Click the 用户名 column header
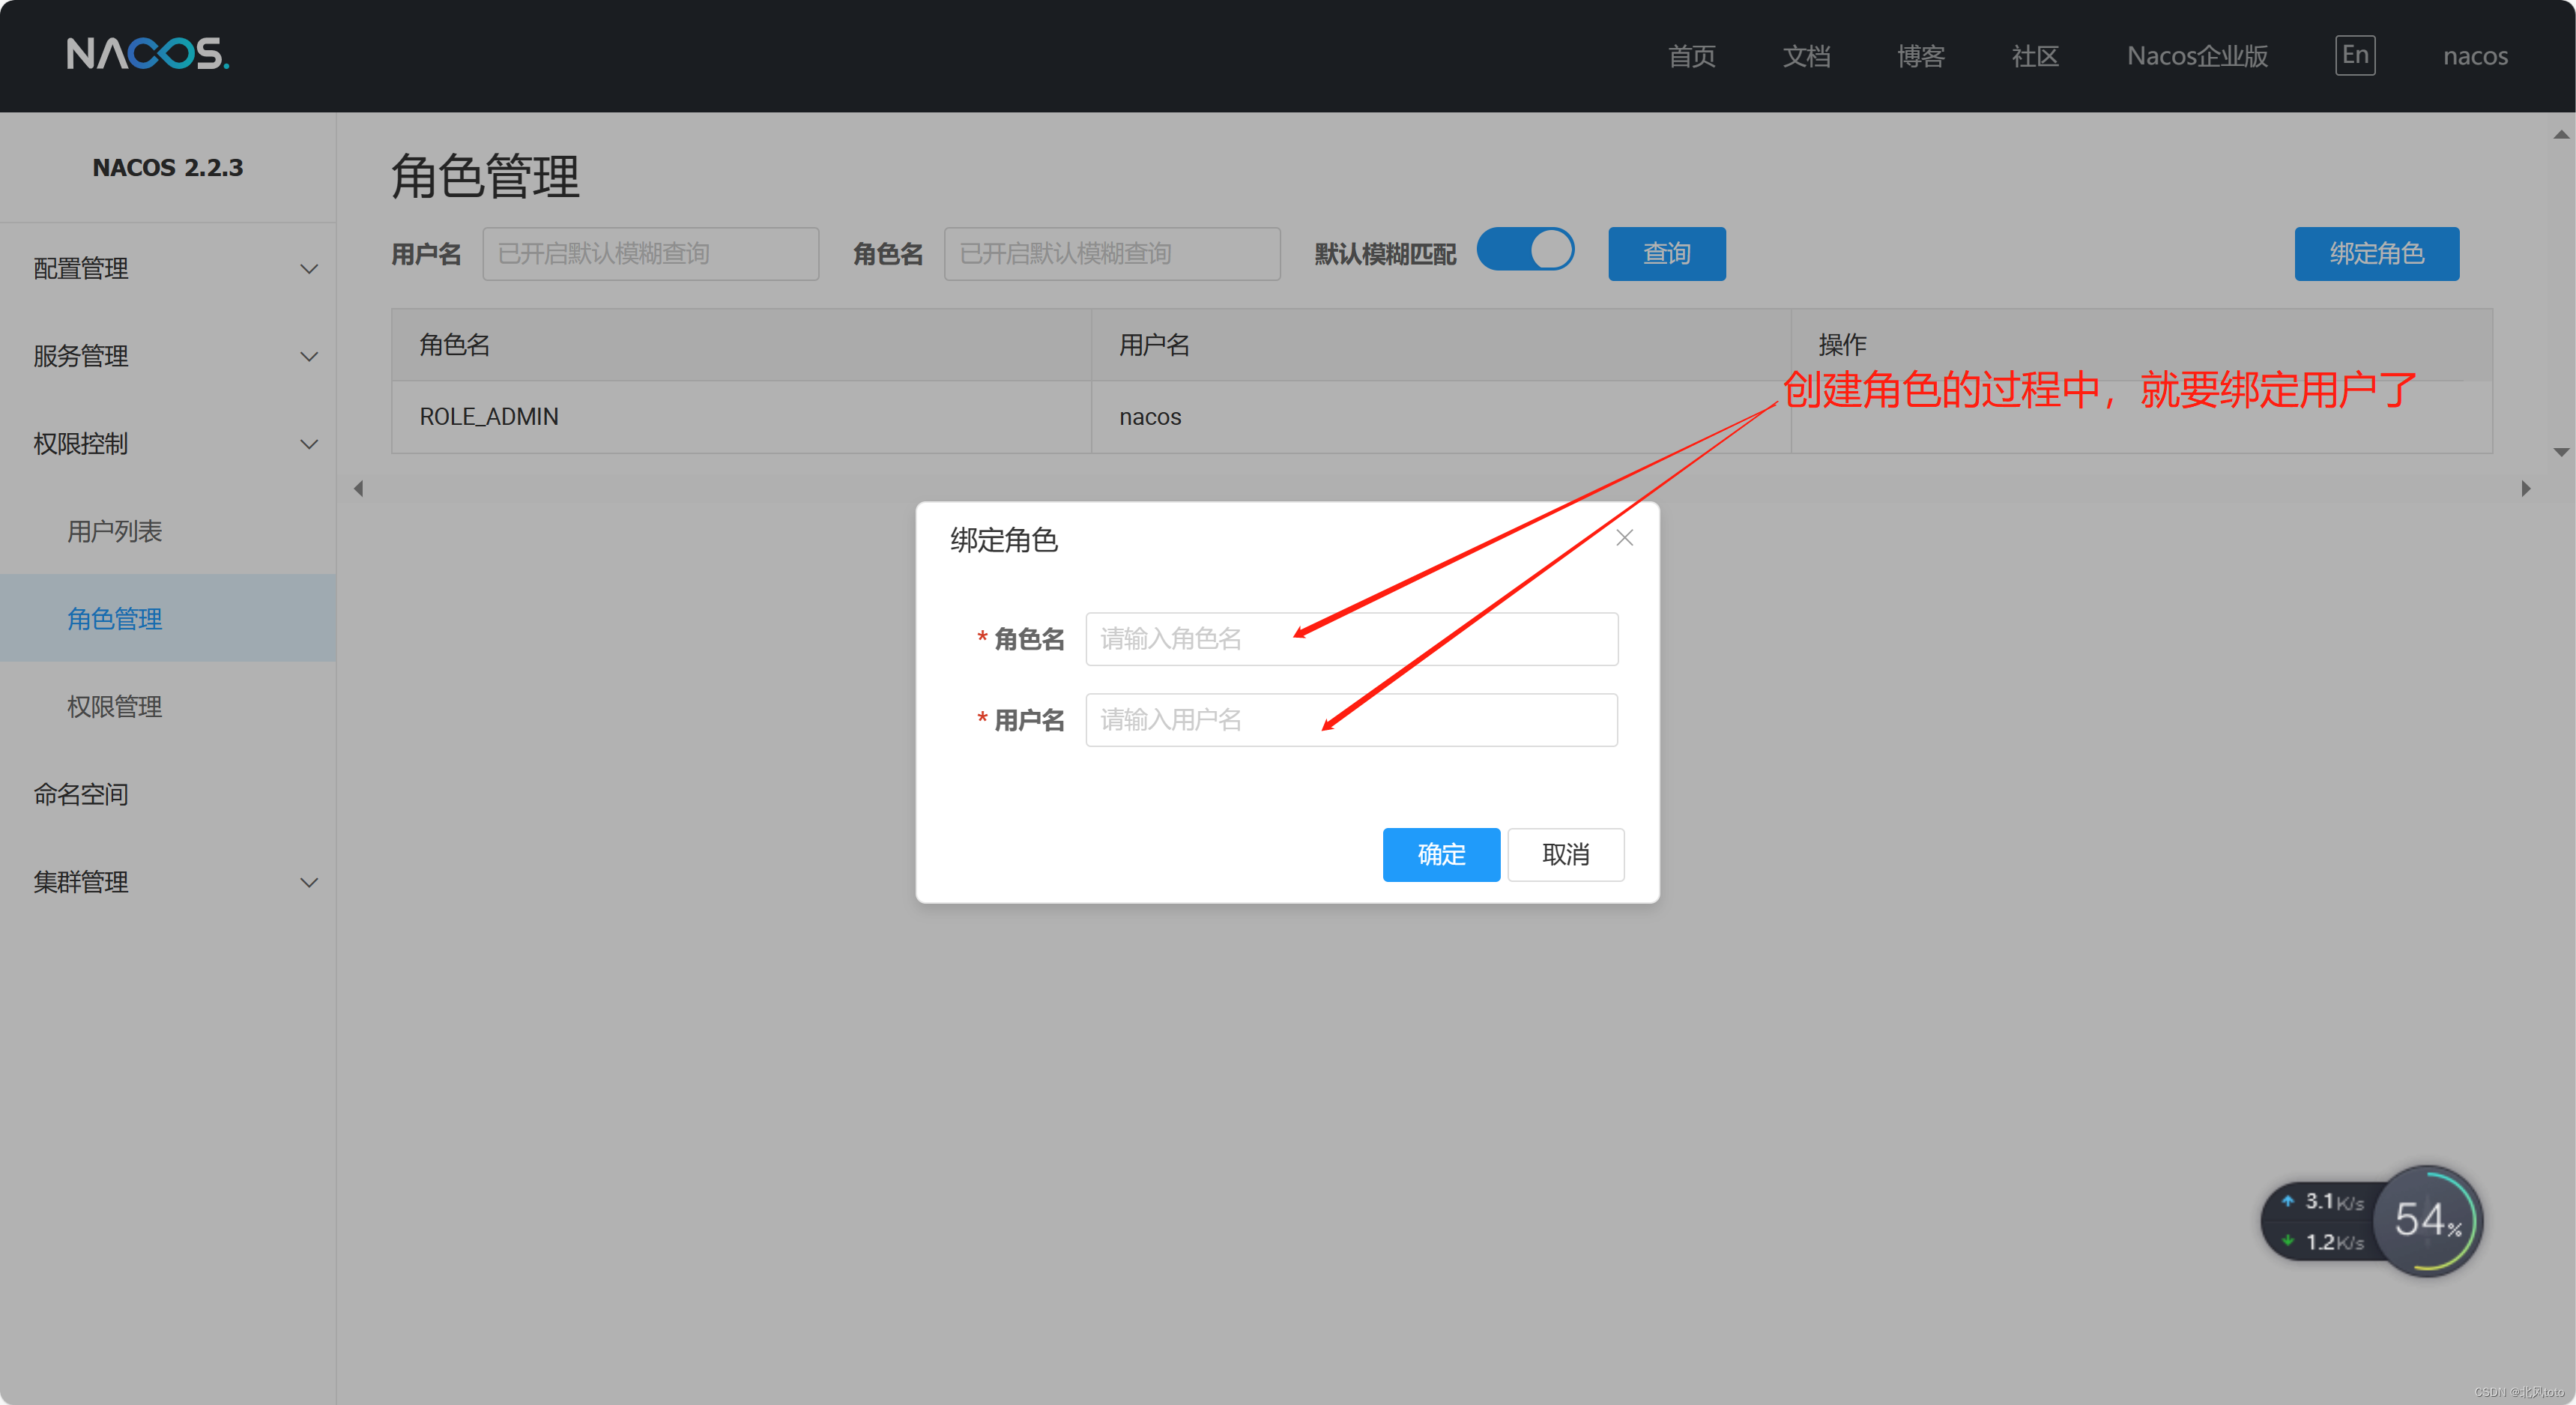The image size is (2576, 1405). 1440,345
